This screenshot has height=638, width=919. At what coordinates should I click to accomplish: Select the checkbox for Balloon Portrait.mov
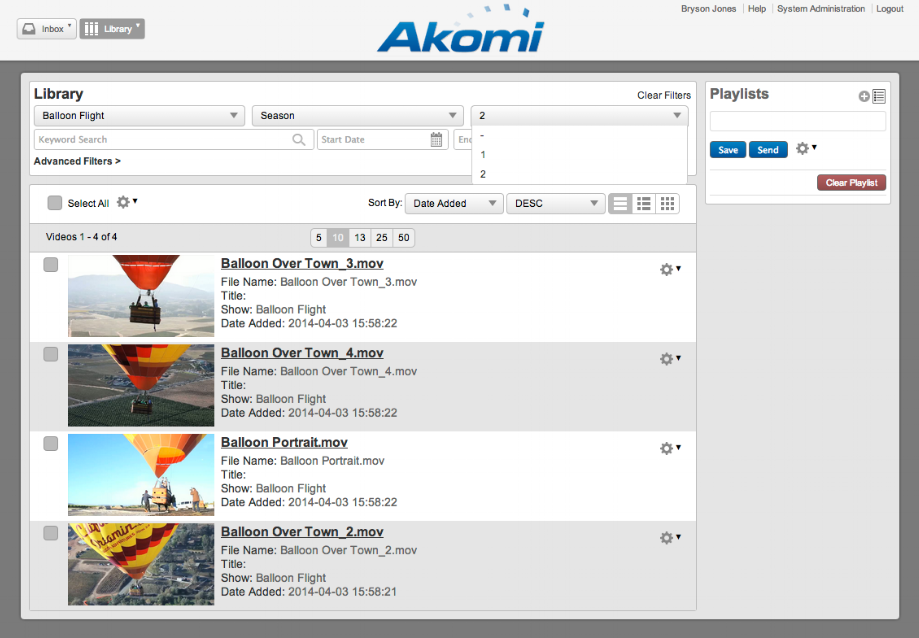click(50, 443)
